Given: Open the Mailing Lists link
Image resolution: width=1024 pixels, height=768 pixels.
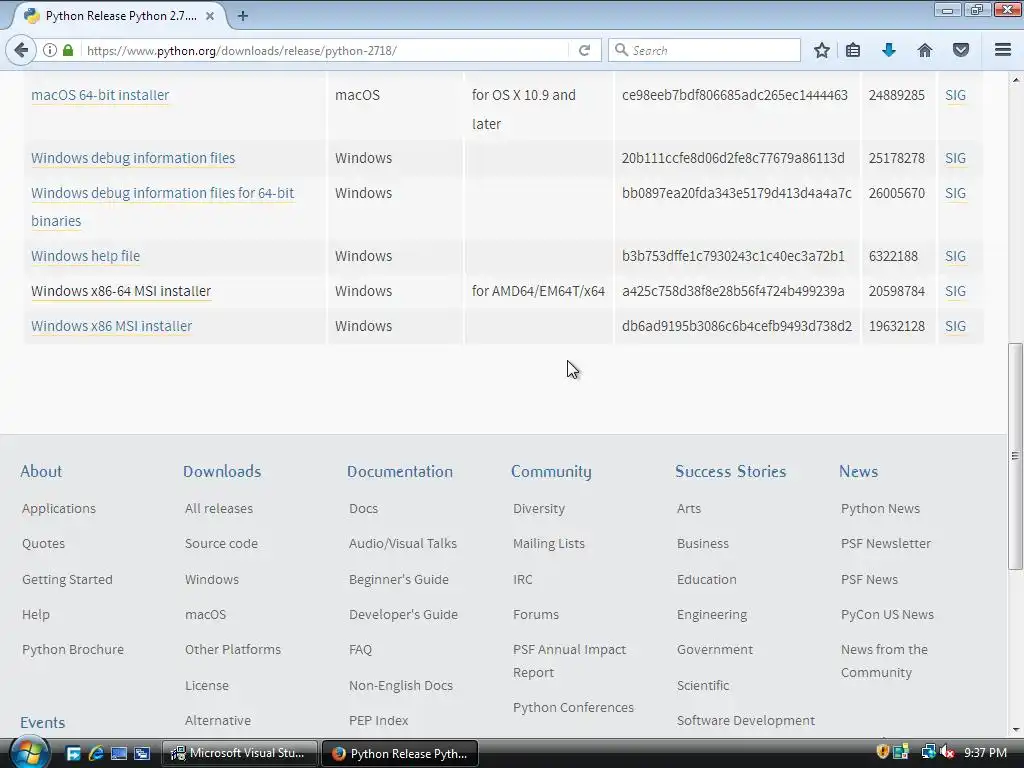Looking at the screenshot, I should pos(549,543).
